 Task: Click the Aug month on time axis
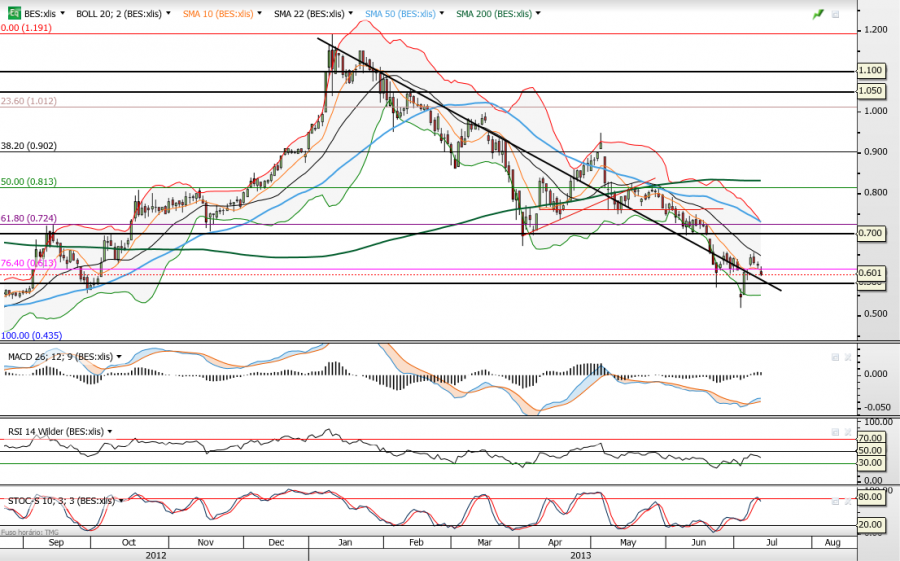pyautogui.click(x=832, y=542)
